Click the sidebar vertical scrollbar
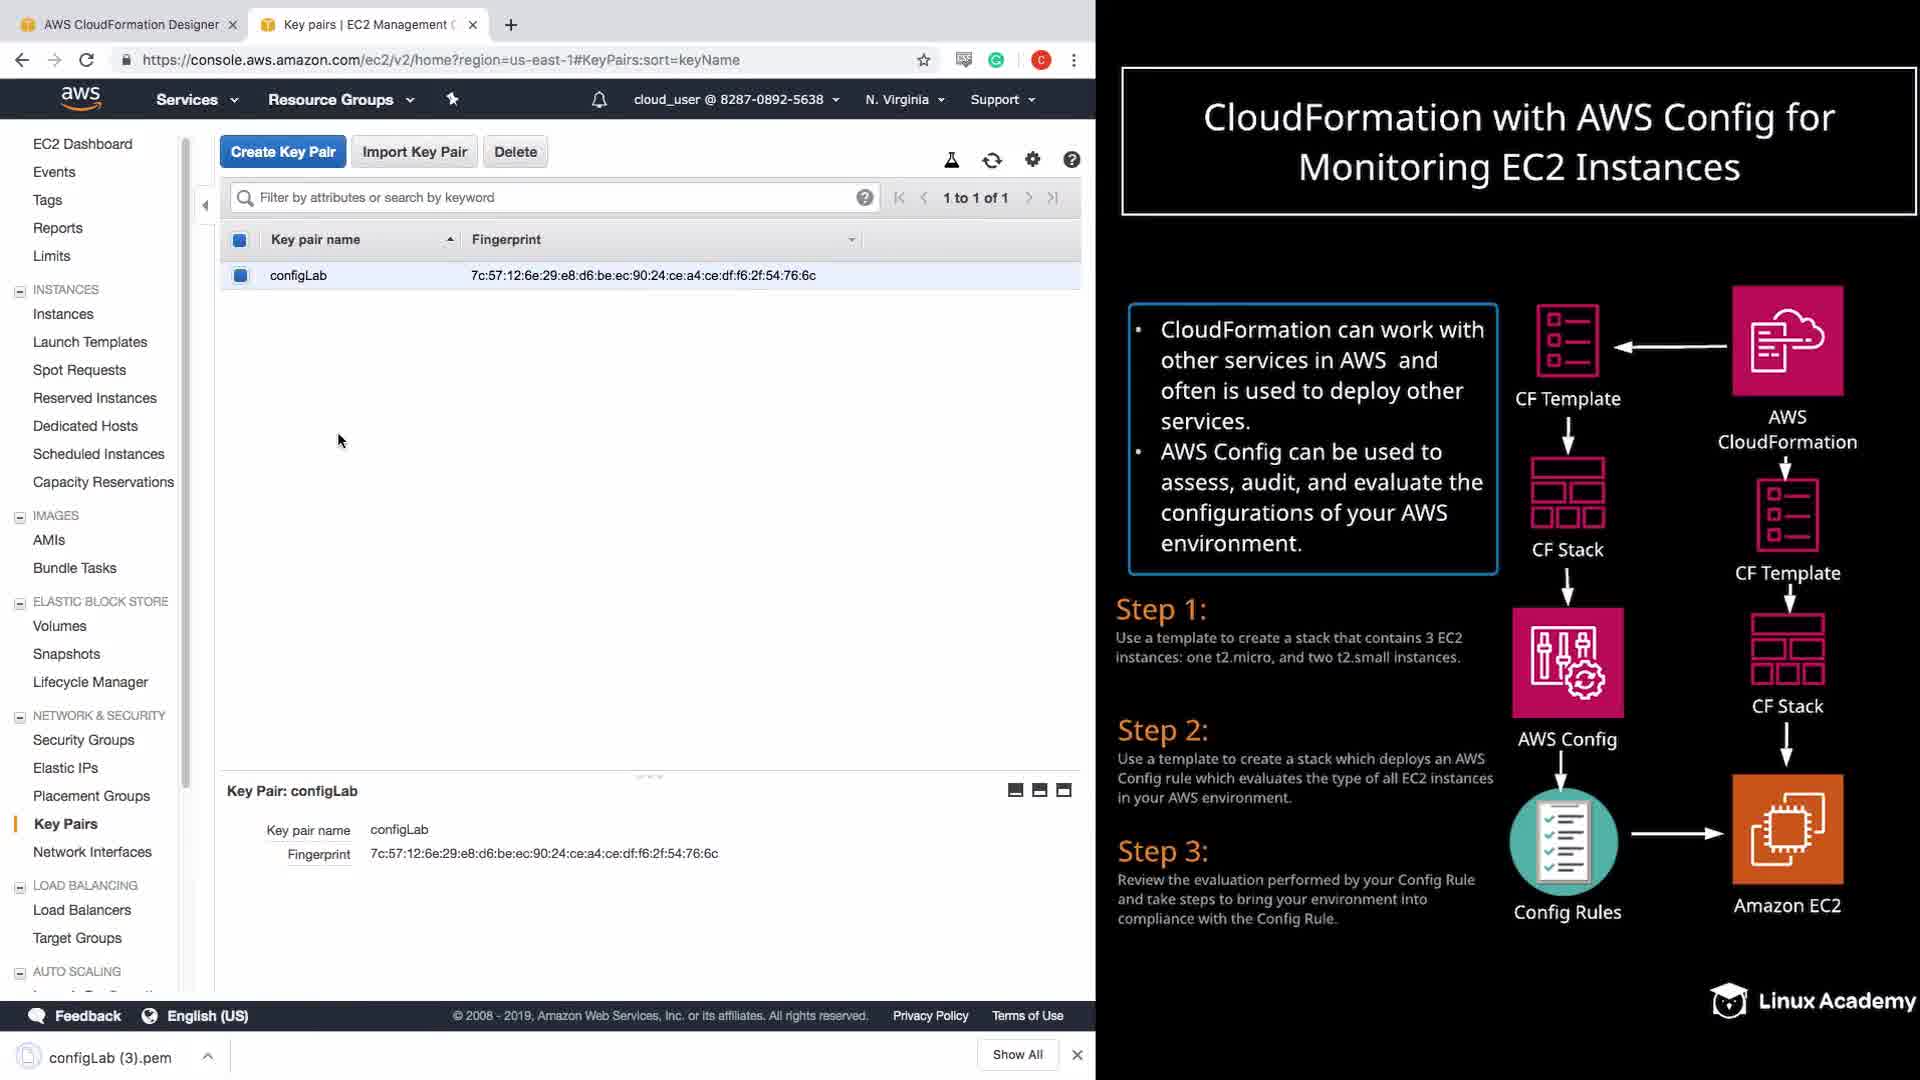 tap(185, 460)
